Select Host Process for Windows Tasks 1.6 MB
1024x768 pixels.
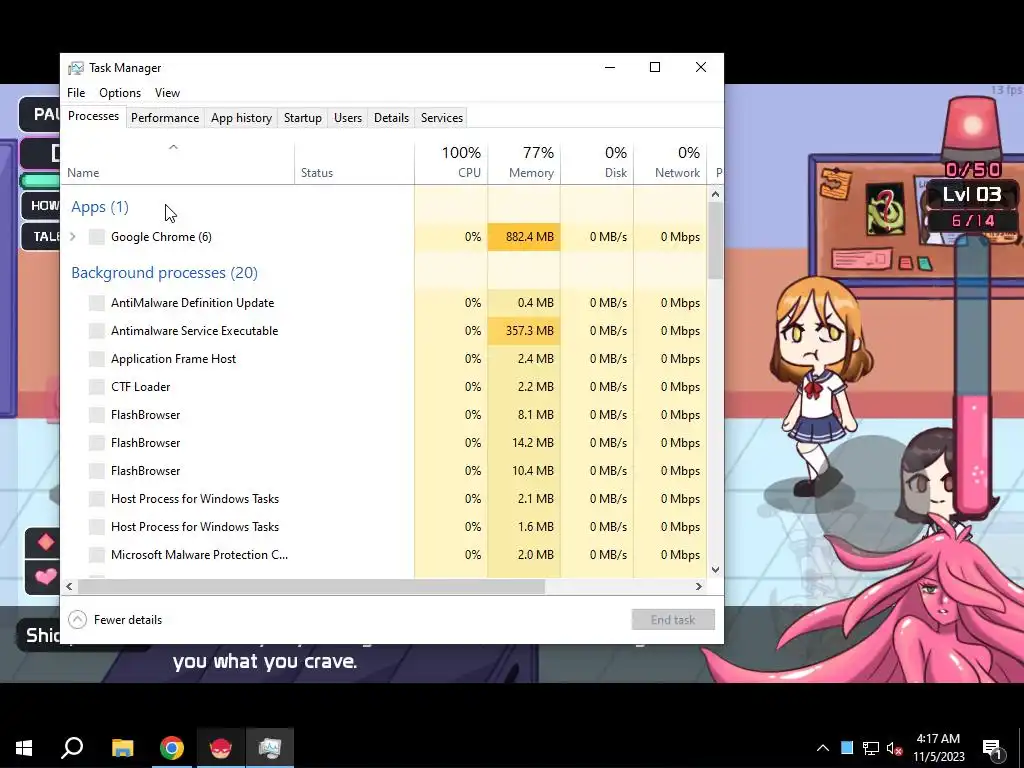[x=383, y=527]
